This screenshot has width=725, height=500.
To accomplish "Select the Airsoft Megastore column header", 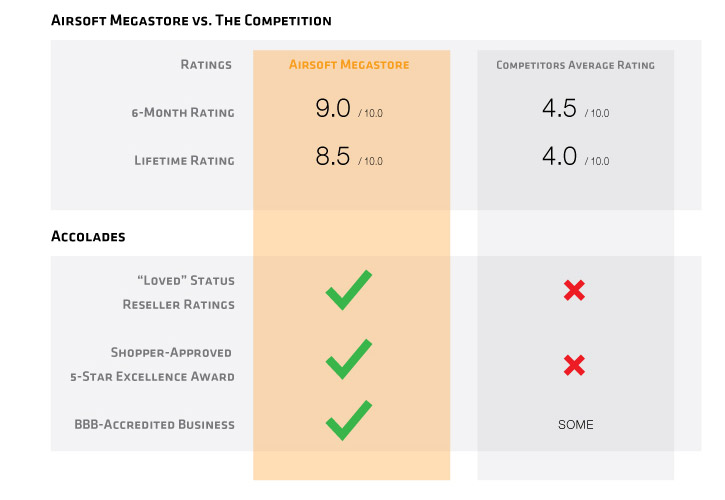I will click(349, 65).
